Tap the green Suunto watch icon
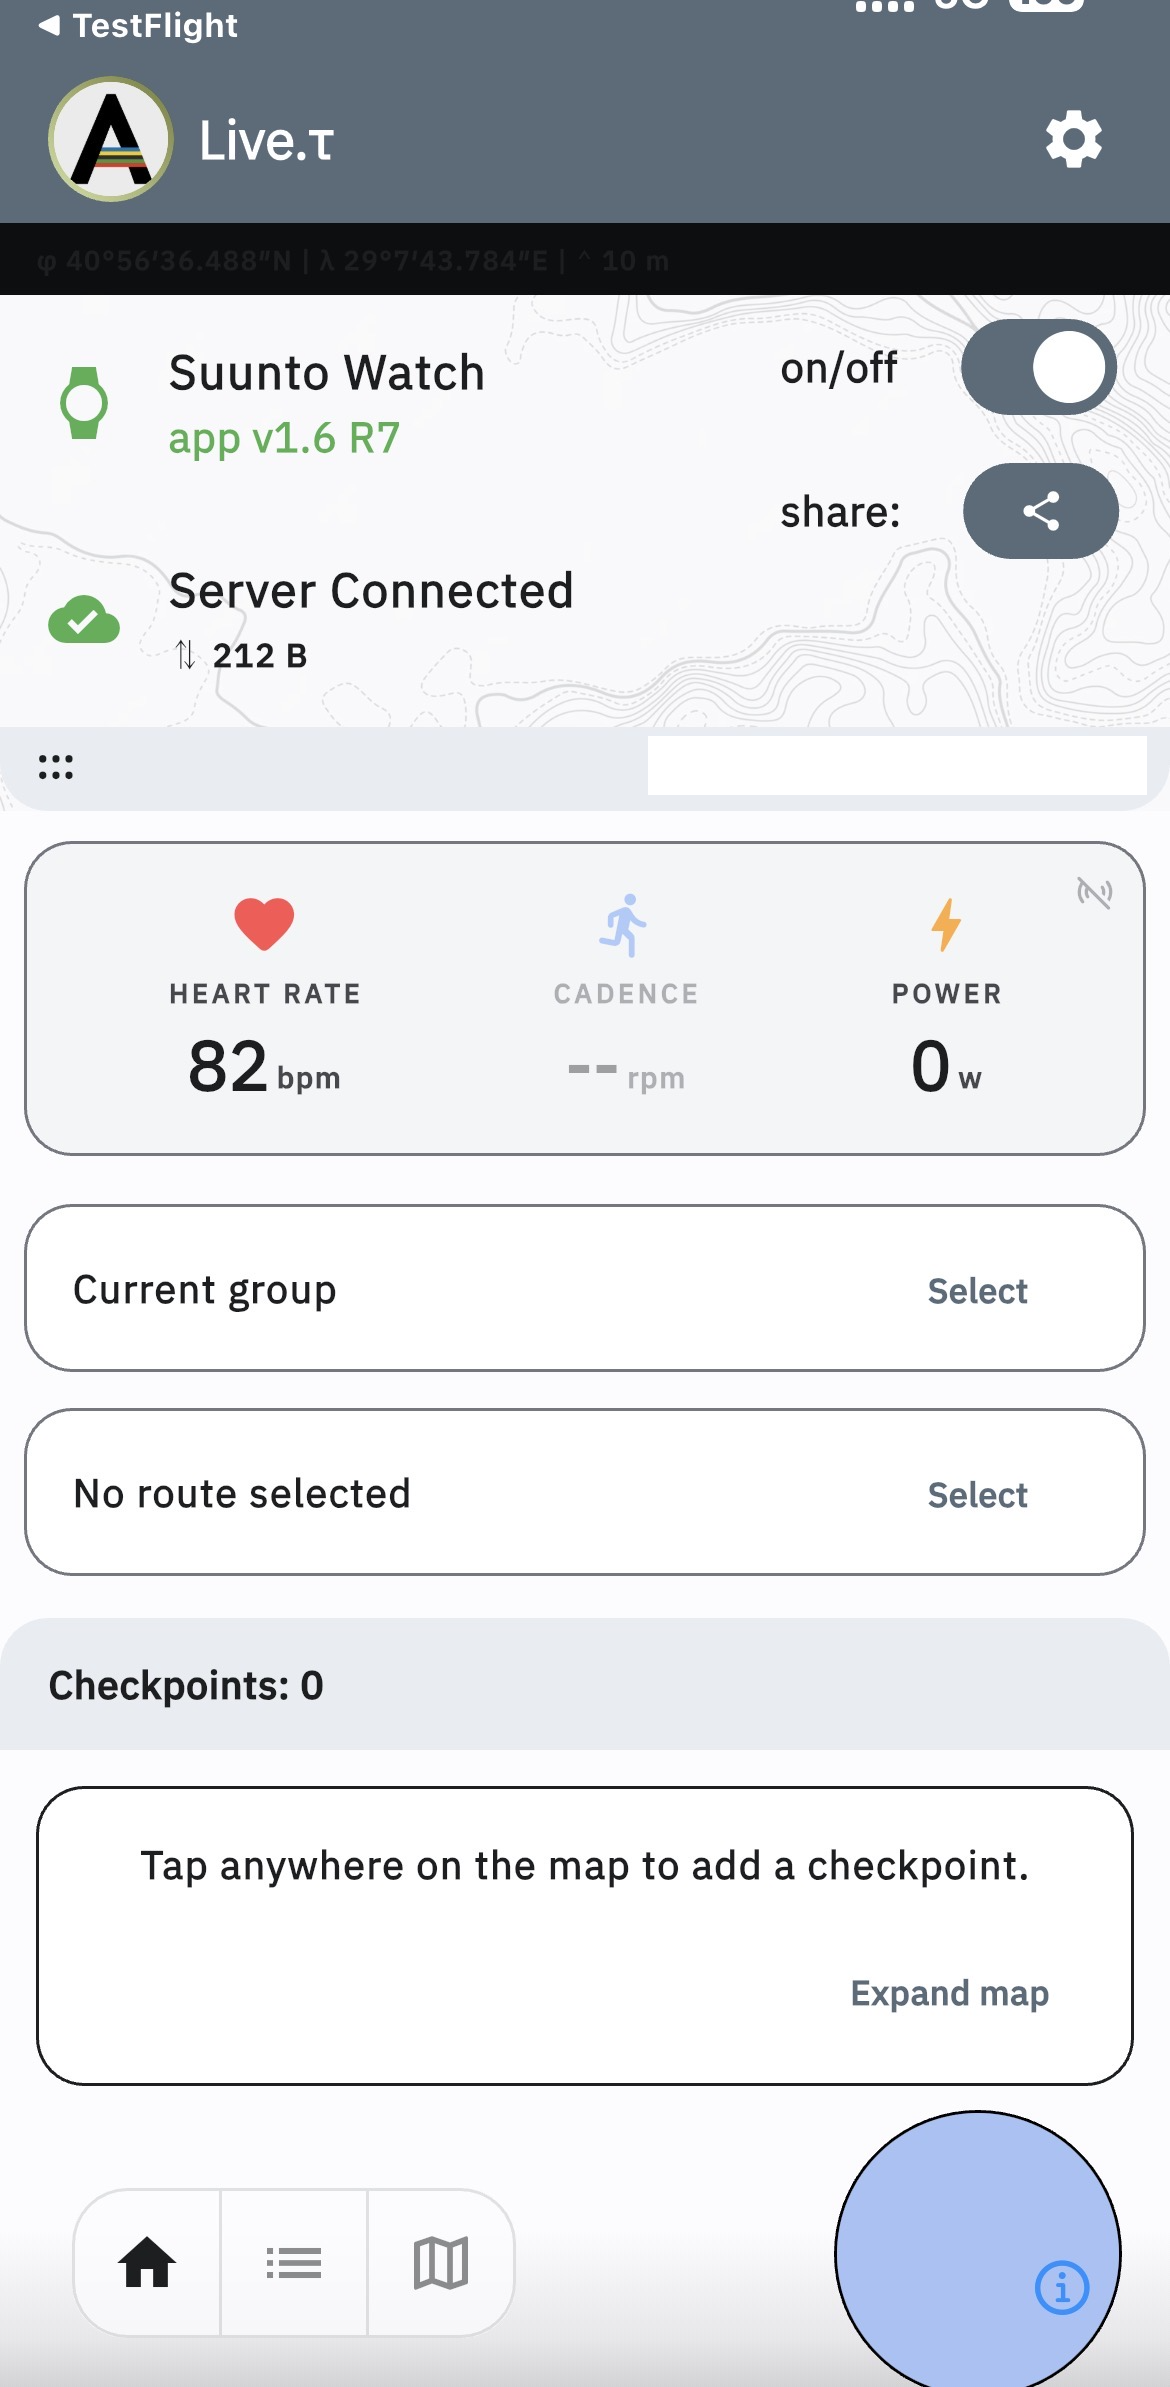 [x=84, y=403]
